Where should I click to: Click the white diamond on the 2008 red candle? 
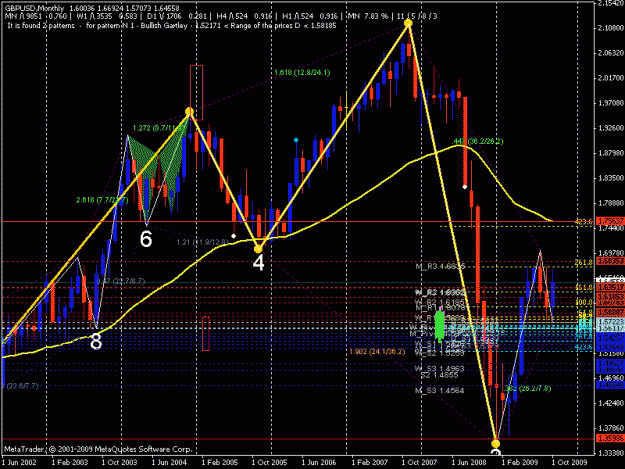(465, 186)
